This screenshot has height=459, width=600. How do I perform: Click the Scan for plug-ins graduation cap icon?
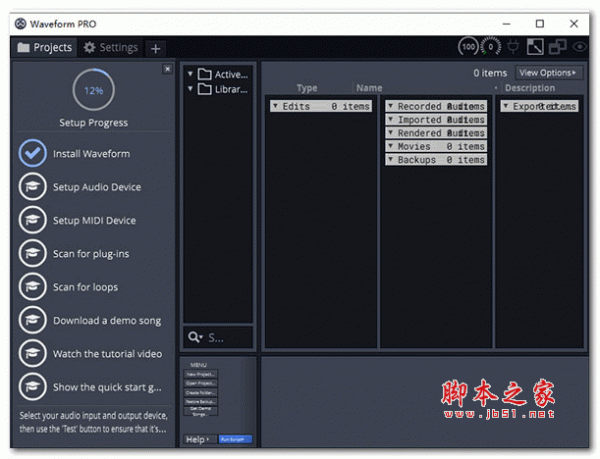(x=33, y=253)
